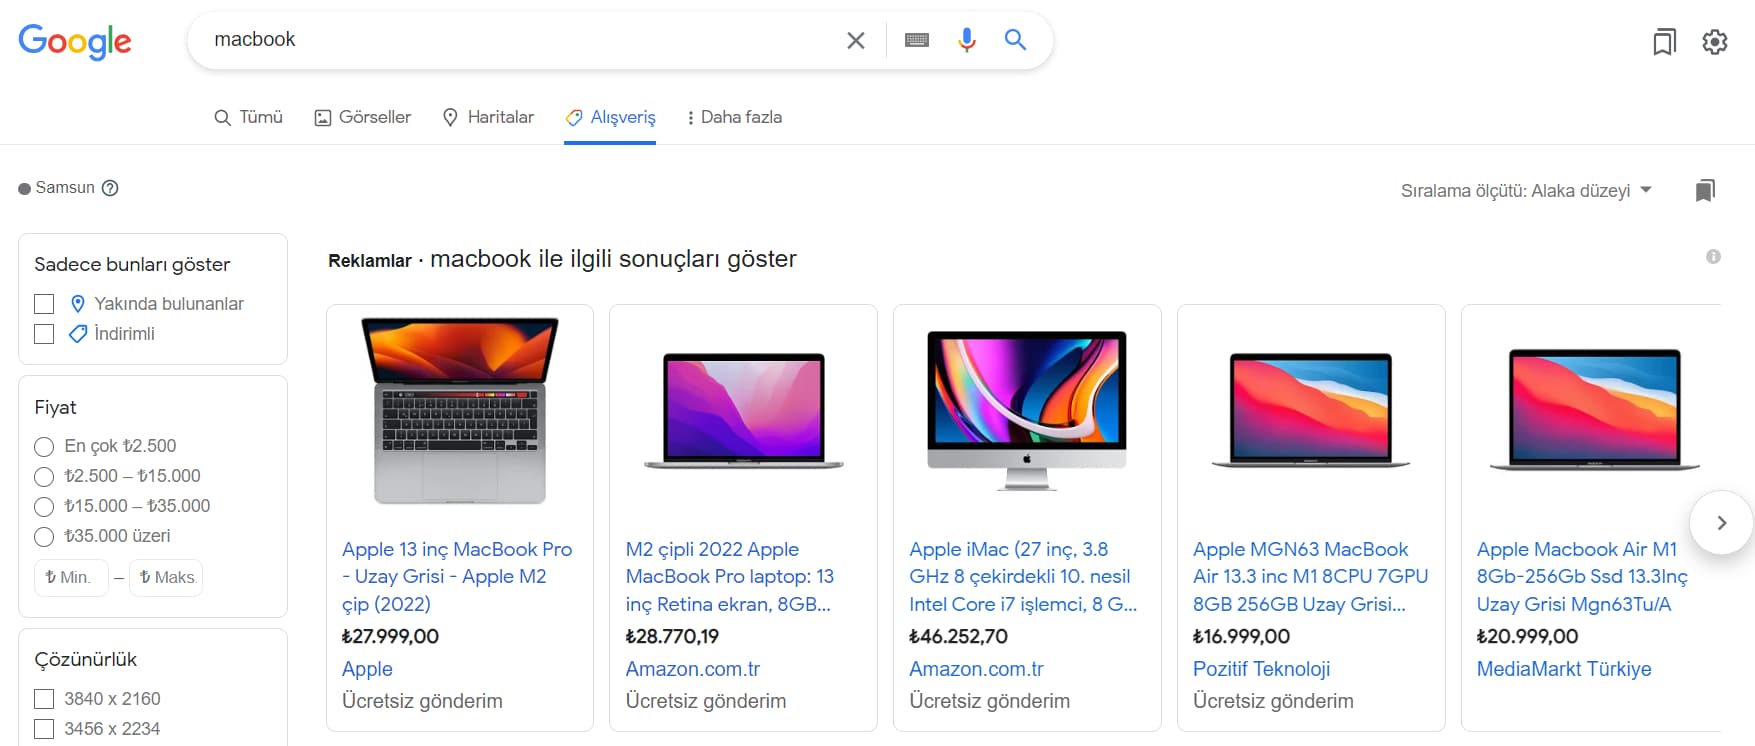Image resolution: width=1755 pixels, height=746 pixels.
Task: Click the Google logo
Action: pyautogui.click(x=75, y=41)
